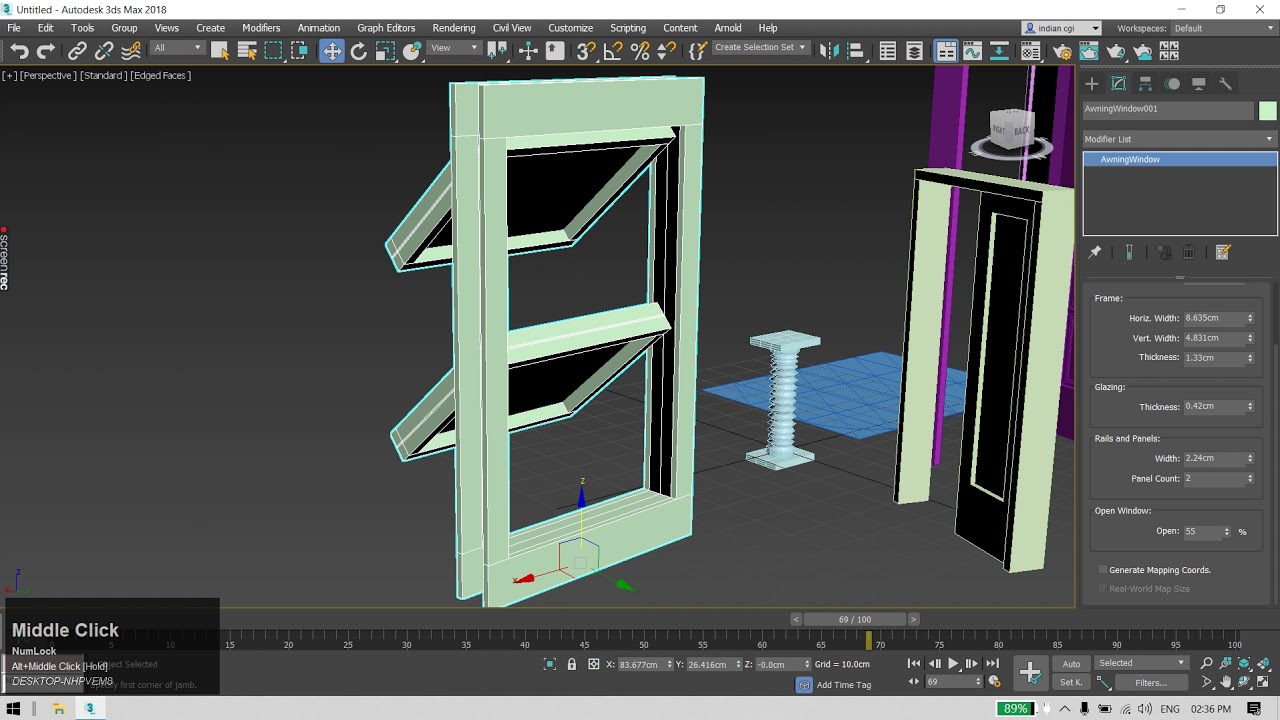The width and height of the screenshot is (1280, 720).
Task: Open the selection filter All dropdown
Action: (x=177, y=48)
